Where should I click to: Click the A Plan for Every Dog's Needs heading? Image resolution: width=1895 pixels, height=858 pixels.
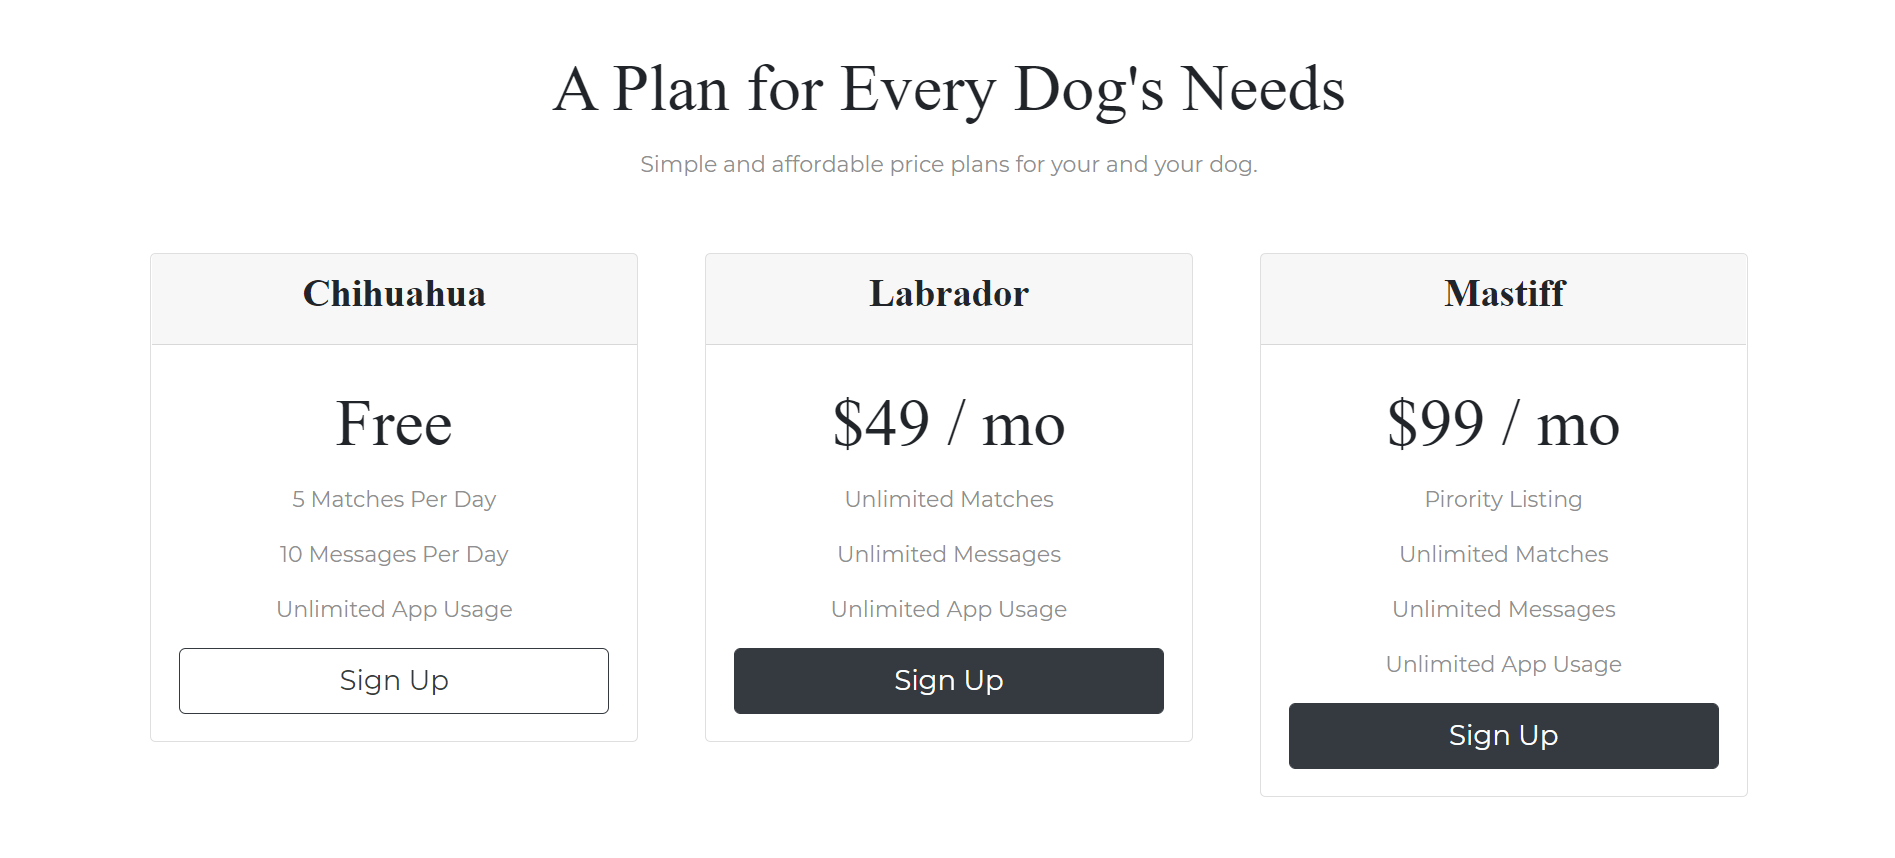click(x=949, y=90)
